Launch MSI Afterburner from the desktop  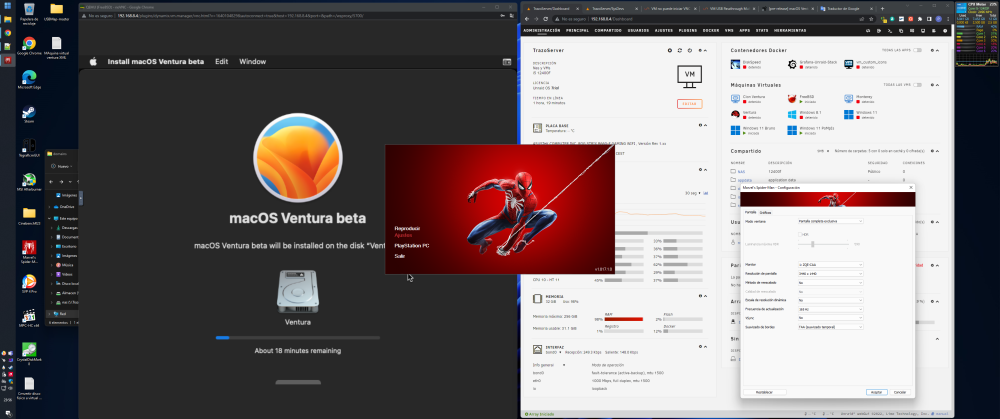(x=29, y=180)
